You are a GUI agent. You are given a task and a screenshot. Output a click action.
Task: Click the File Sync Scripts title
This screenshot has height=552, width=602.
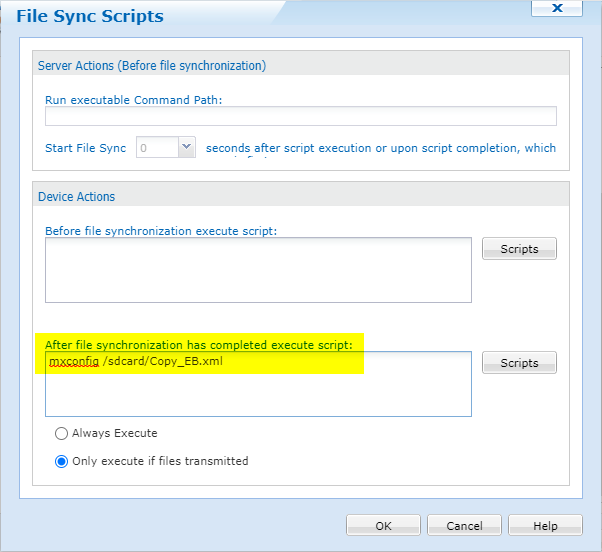[x=90, y=16]
